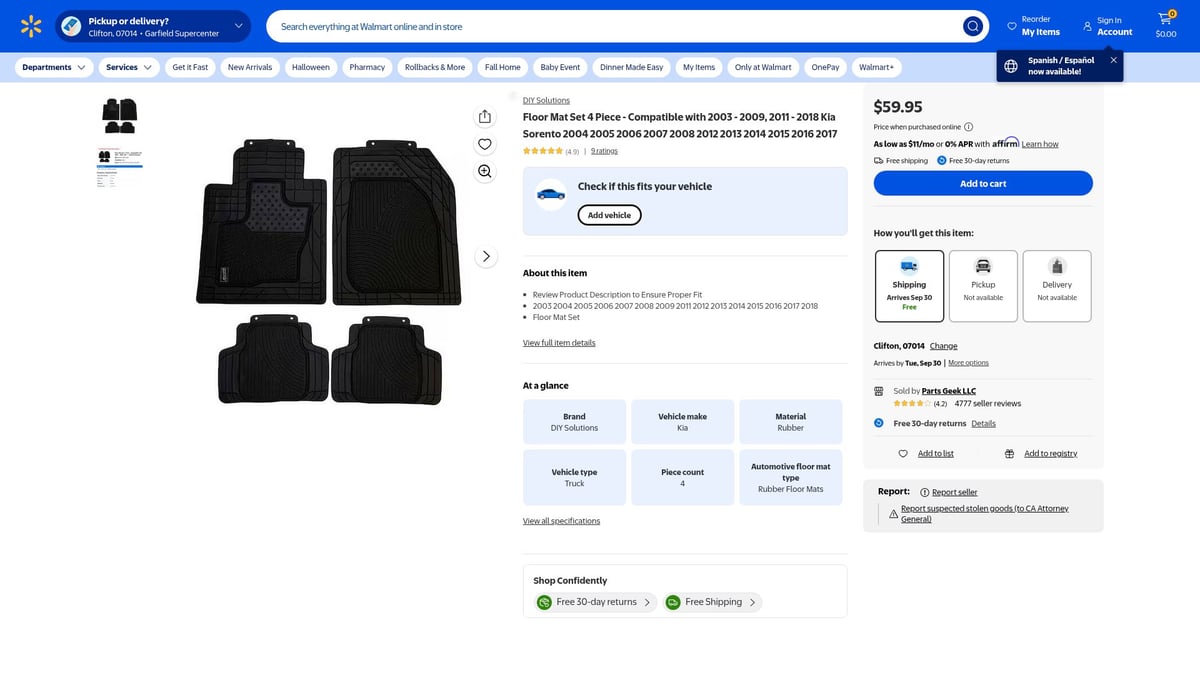Open the New Arrivals tab
The image size is (1200, 675).
(x=250, y=67)
